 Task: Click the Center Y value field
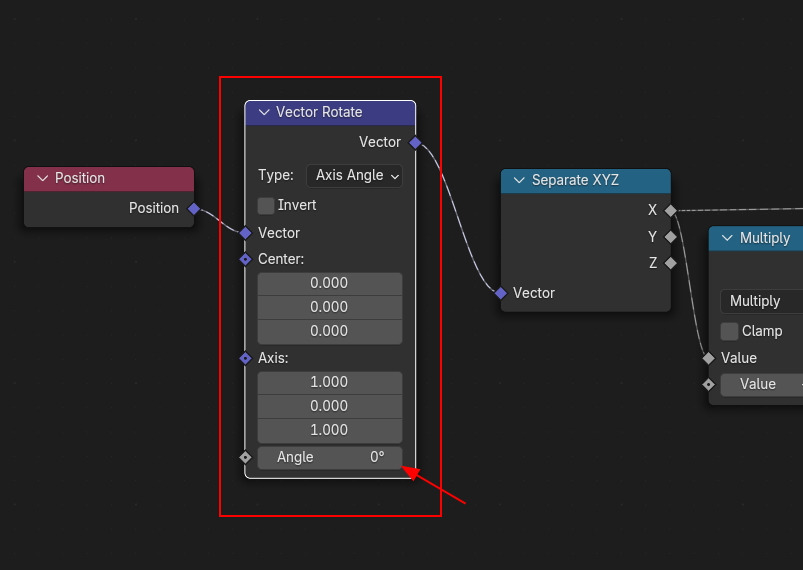[x=330, y=307]
